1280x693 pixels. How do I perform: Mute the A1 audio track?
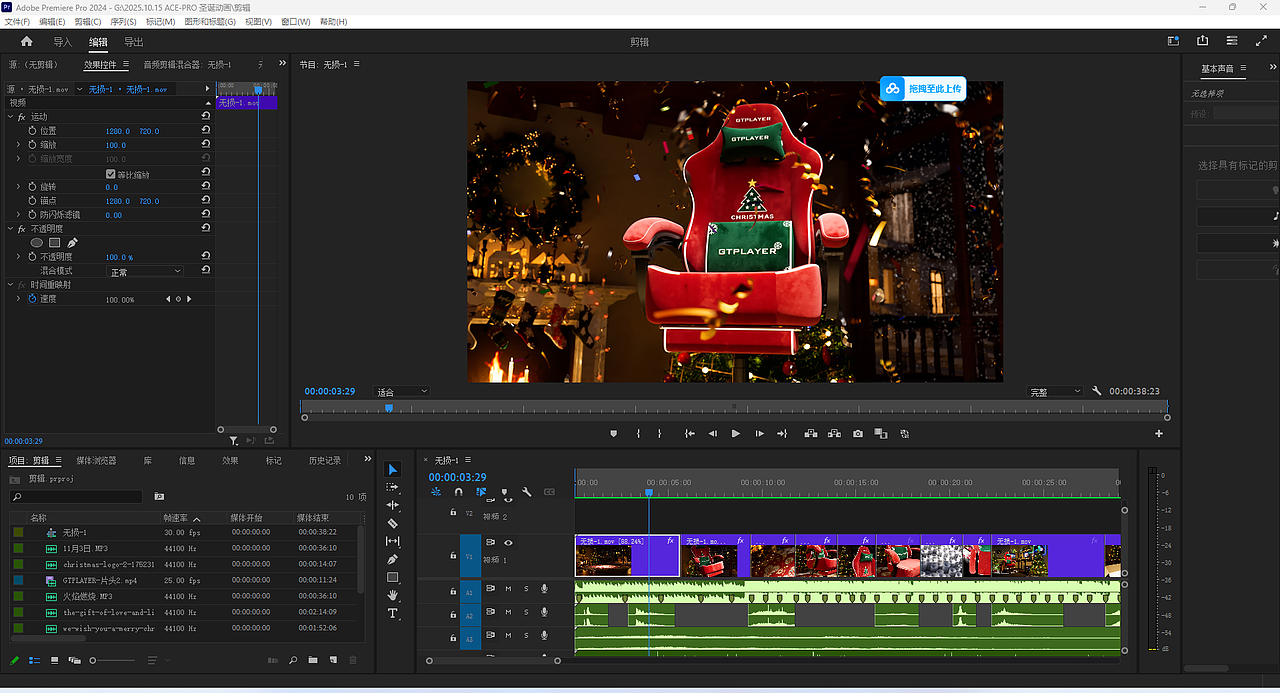508,588
